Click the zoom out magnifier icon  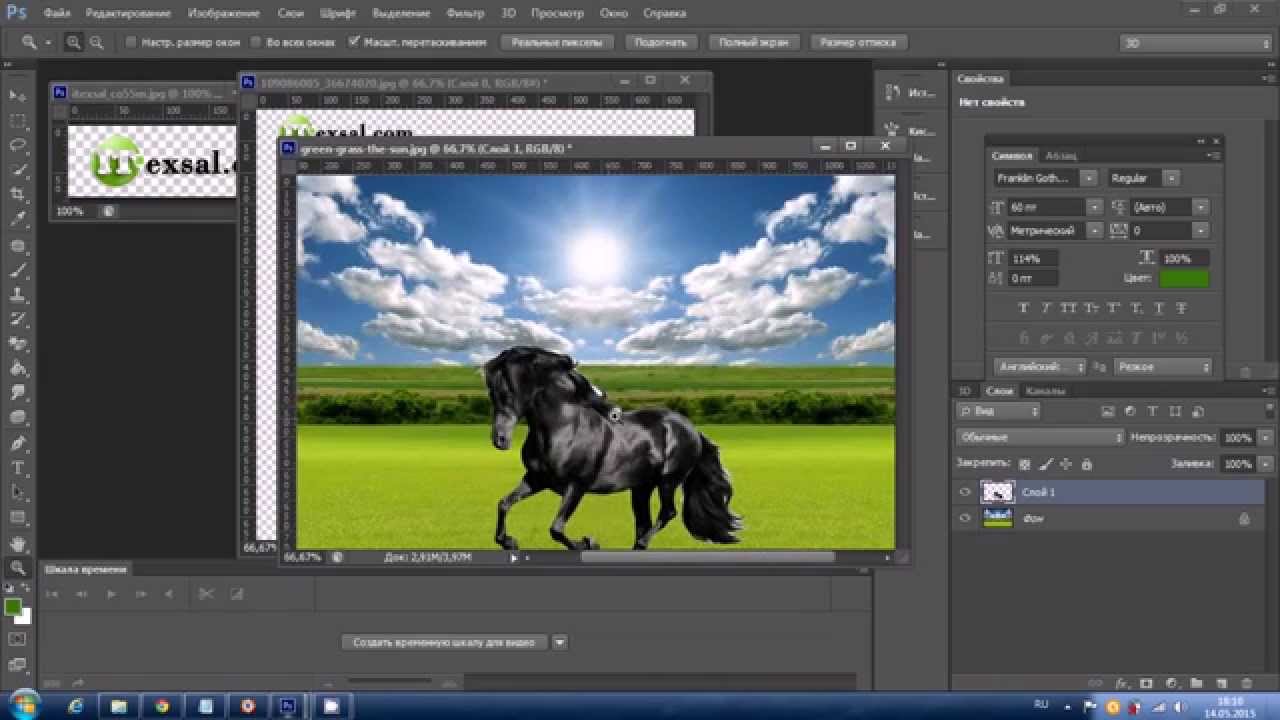[97, 43]
